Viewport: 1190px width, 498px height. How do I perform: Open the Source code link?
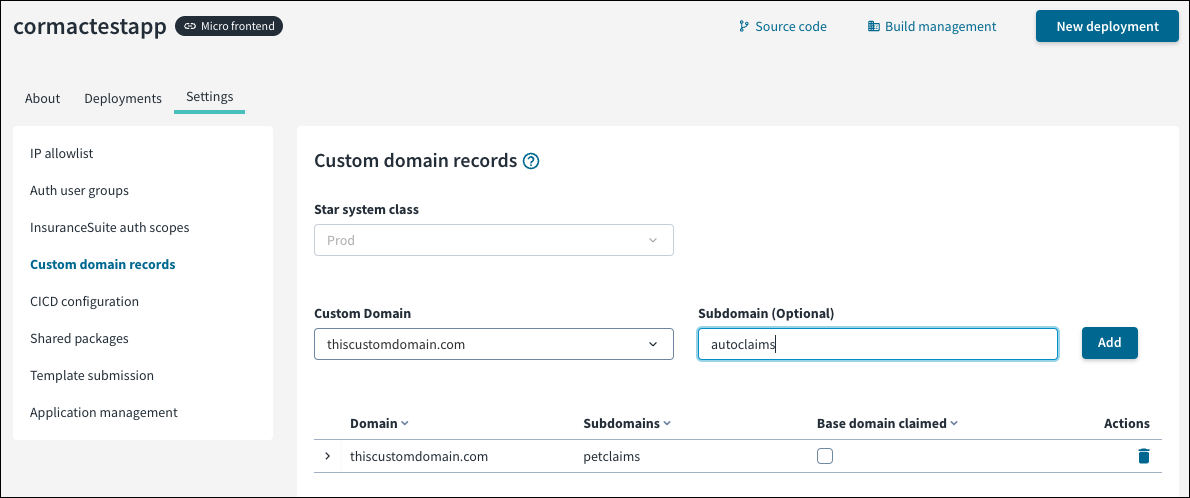[x=782, y=26]
